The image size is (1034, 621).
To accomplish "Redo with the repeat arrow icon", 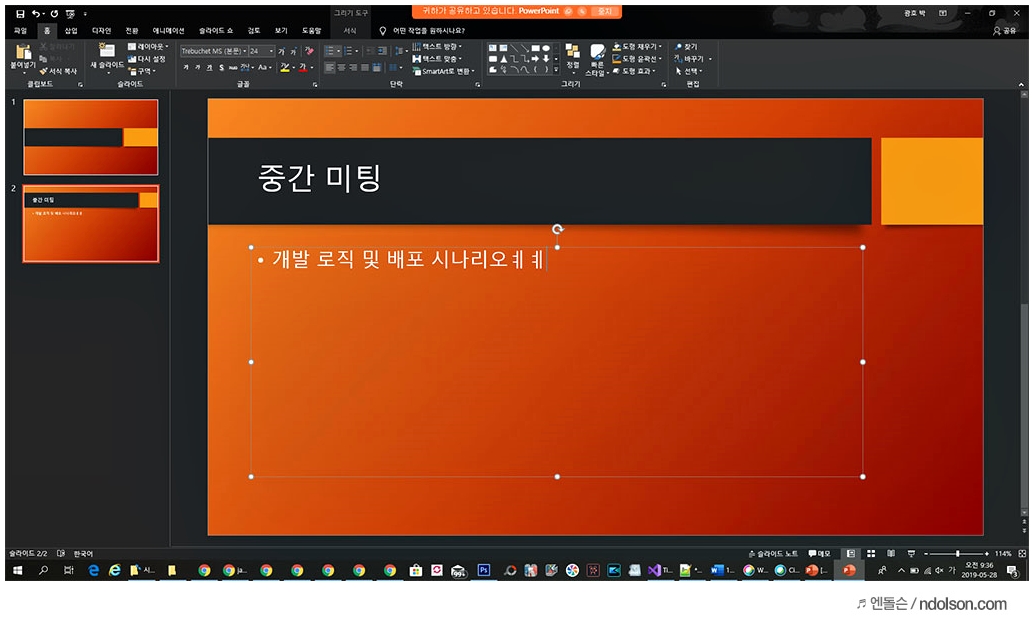I will pos(54,13).
